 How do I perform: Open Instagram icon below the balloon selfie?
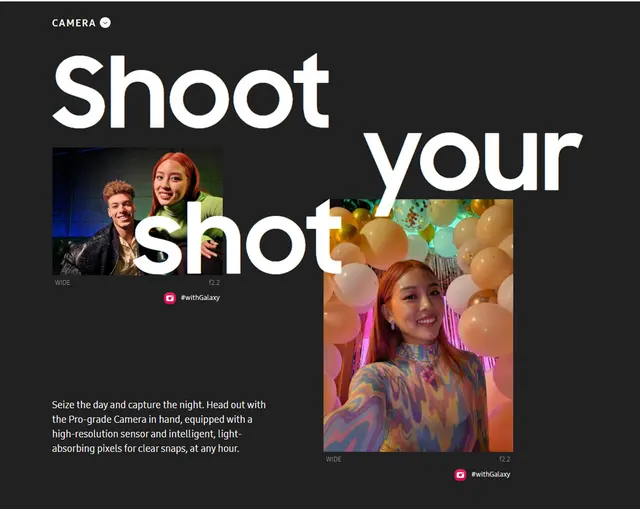pos(460,475)
